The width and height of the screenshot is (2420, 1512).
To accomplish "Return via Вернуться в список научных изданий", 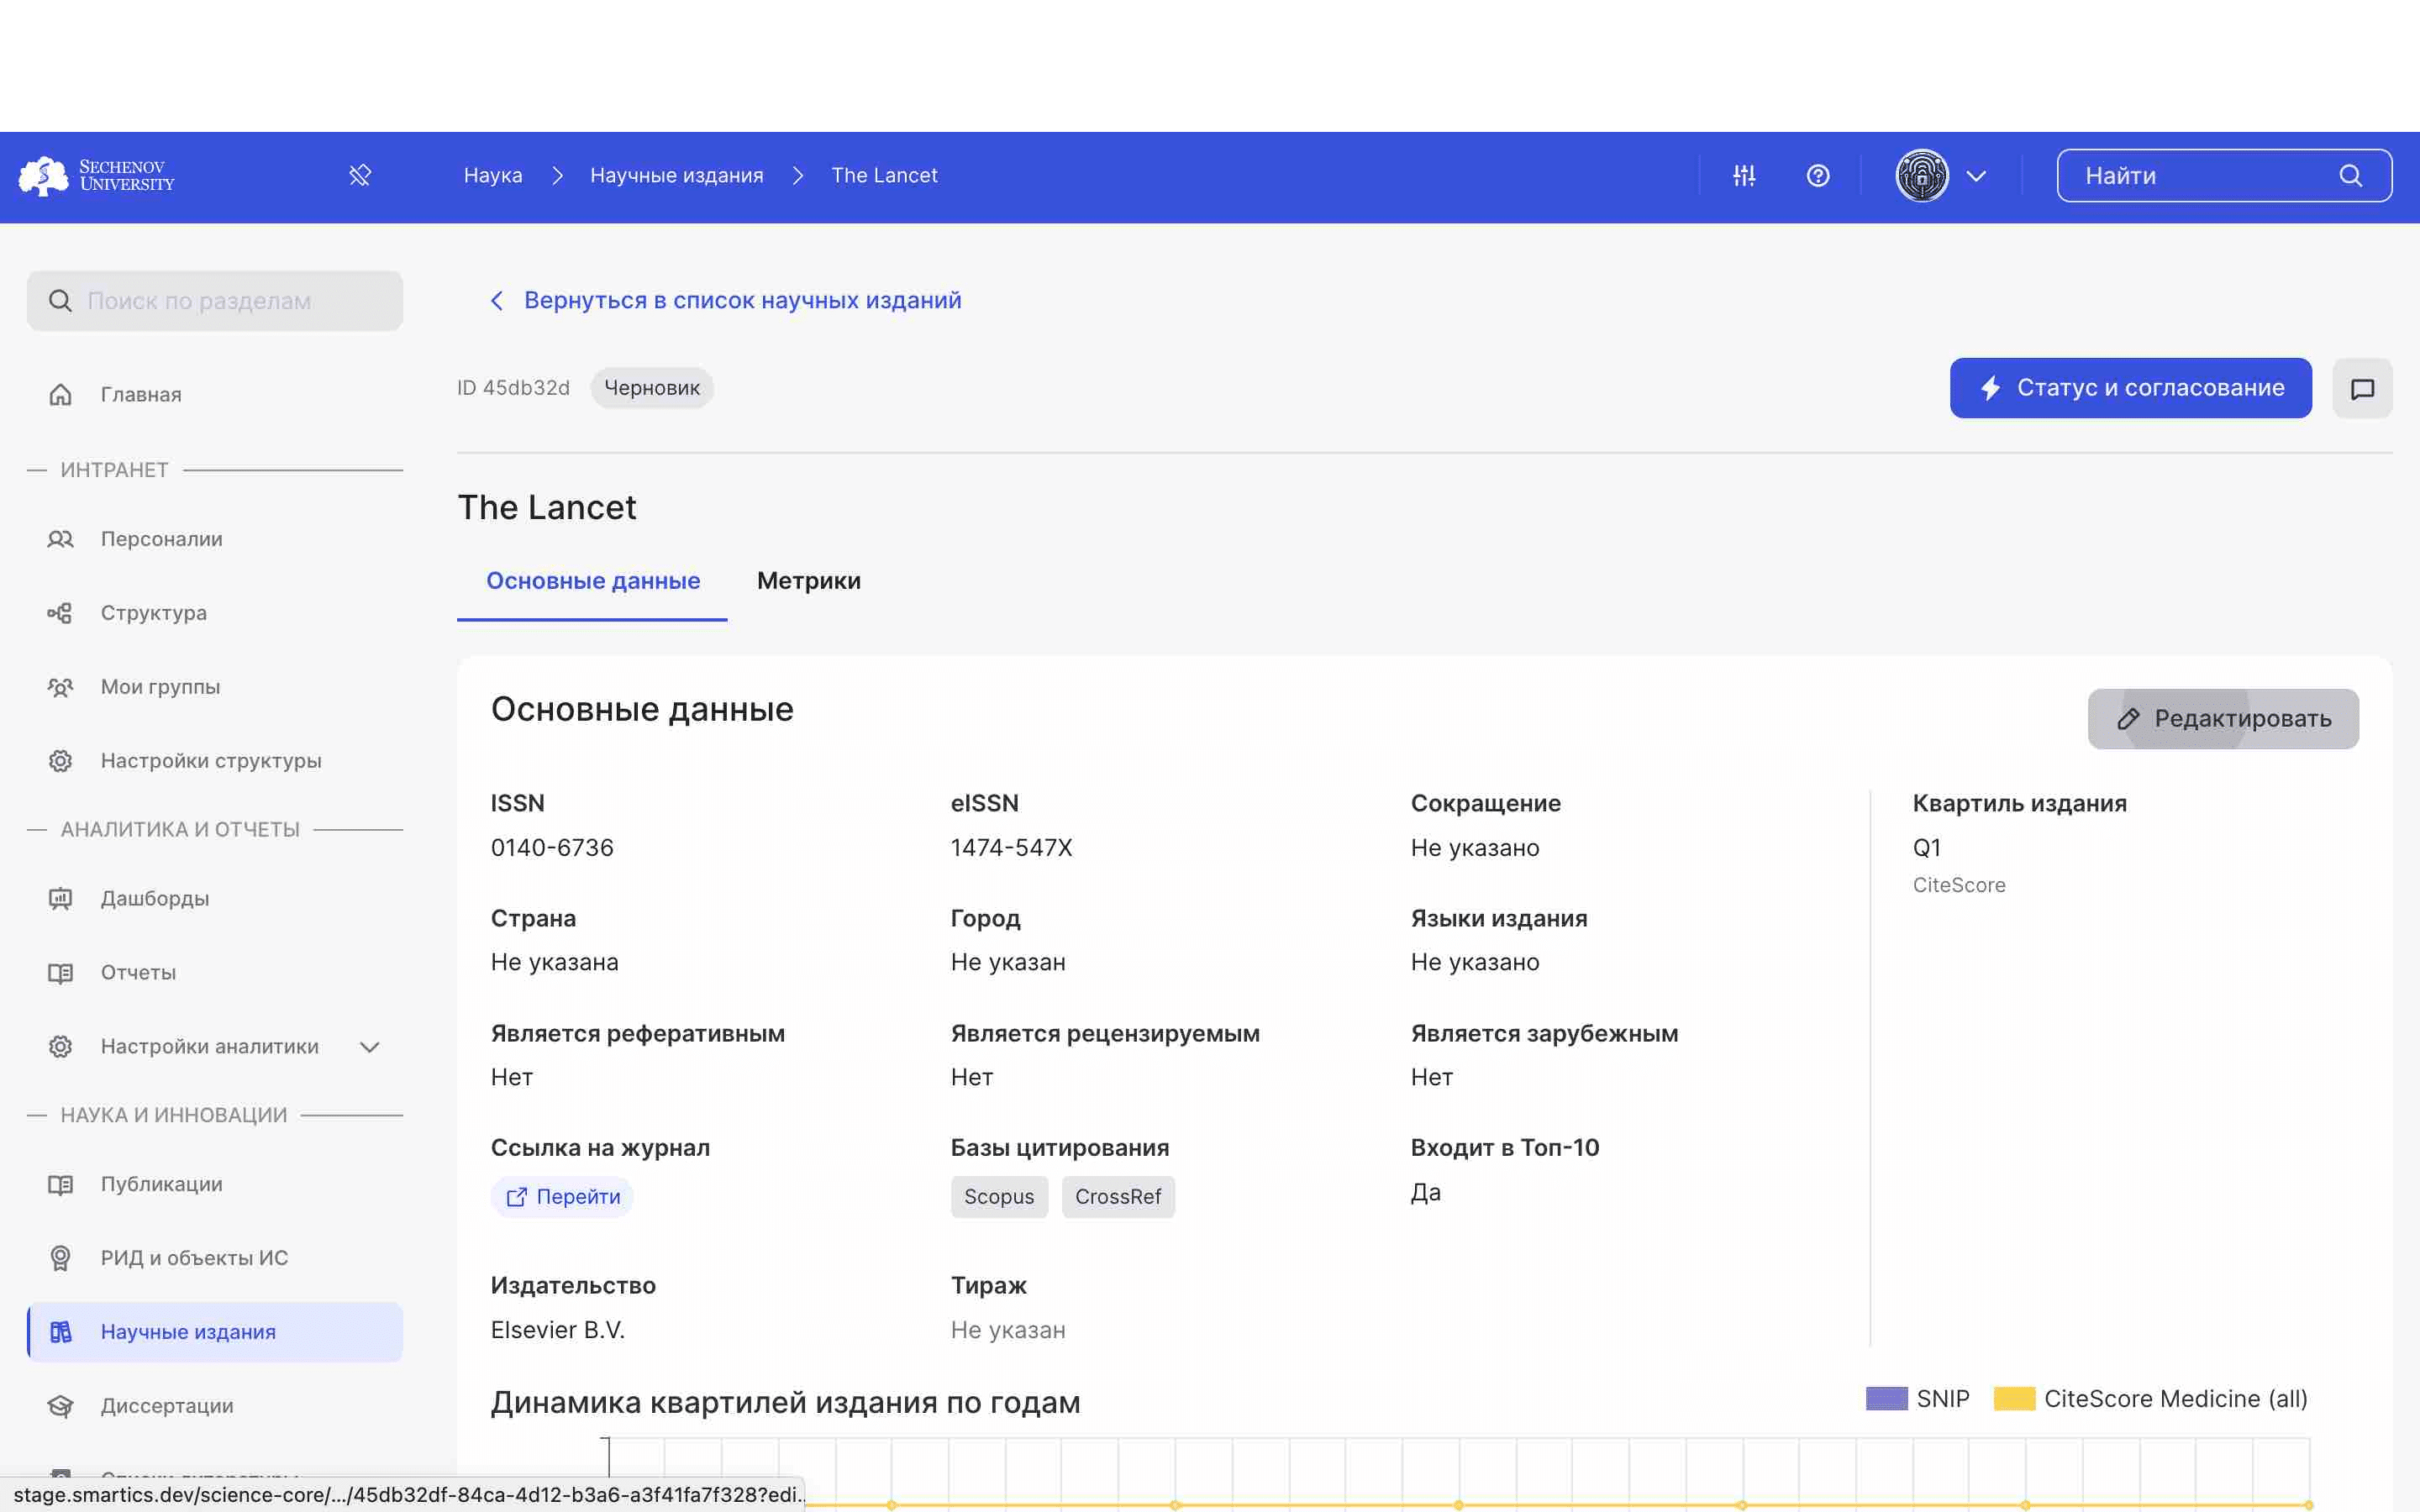I will [742, 301].
